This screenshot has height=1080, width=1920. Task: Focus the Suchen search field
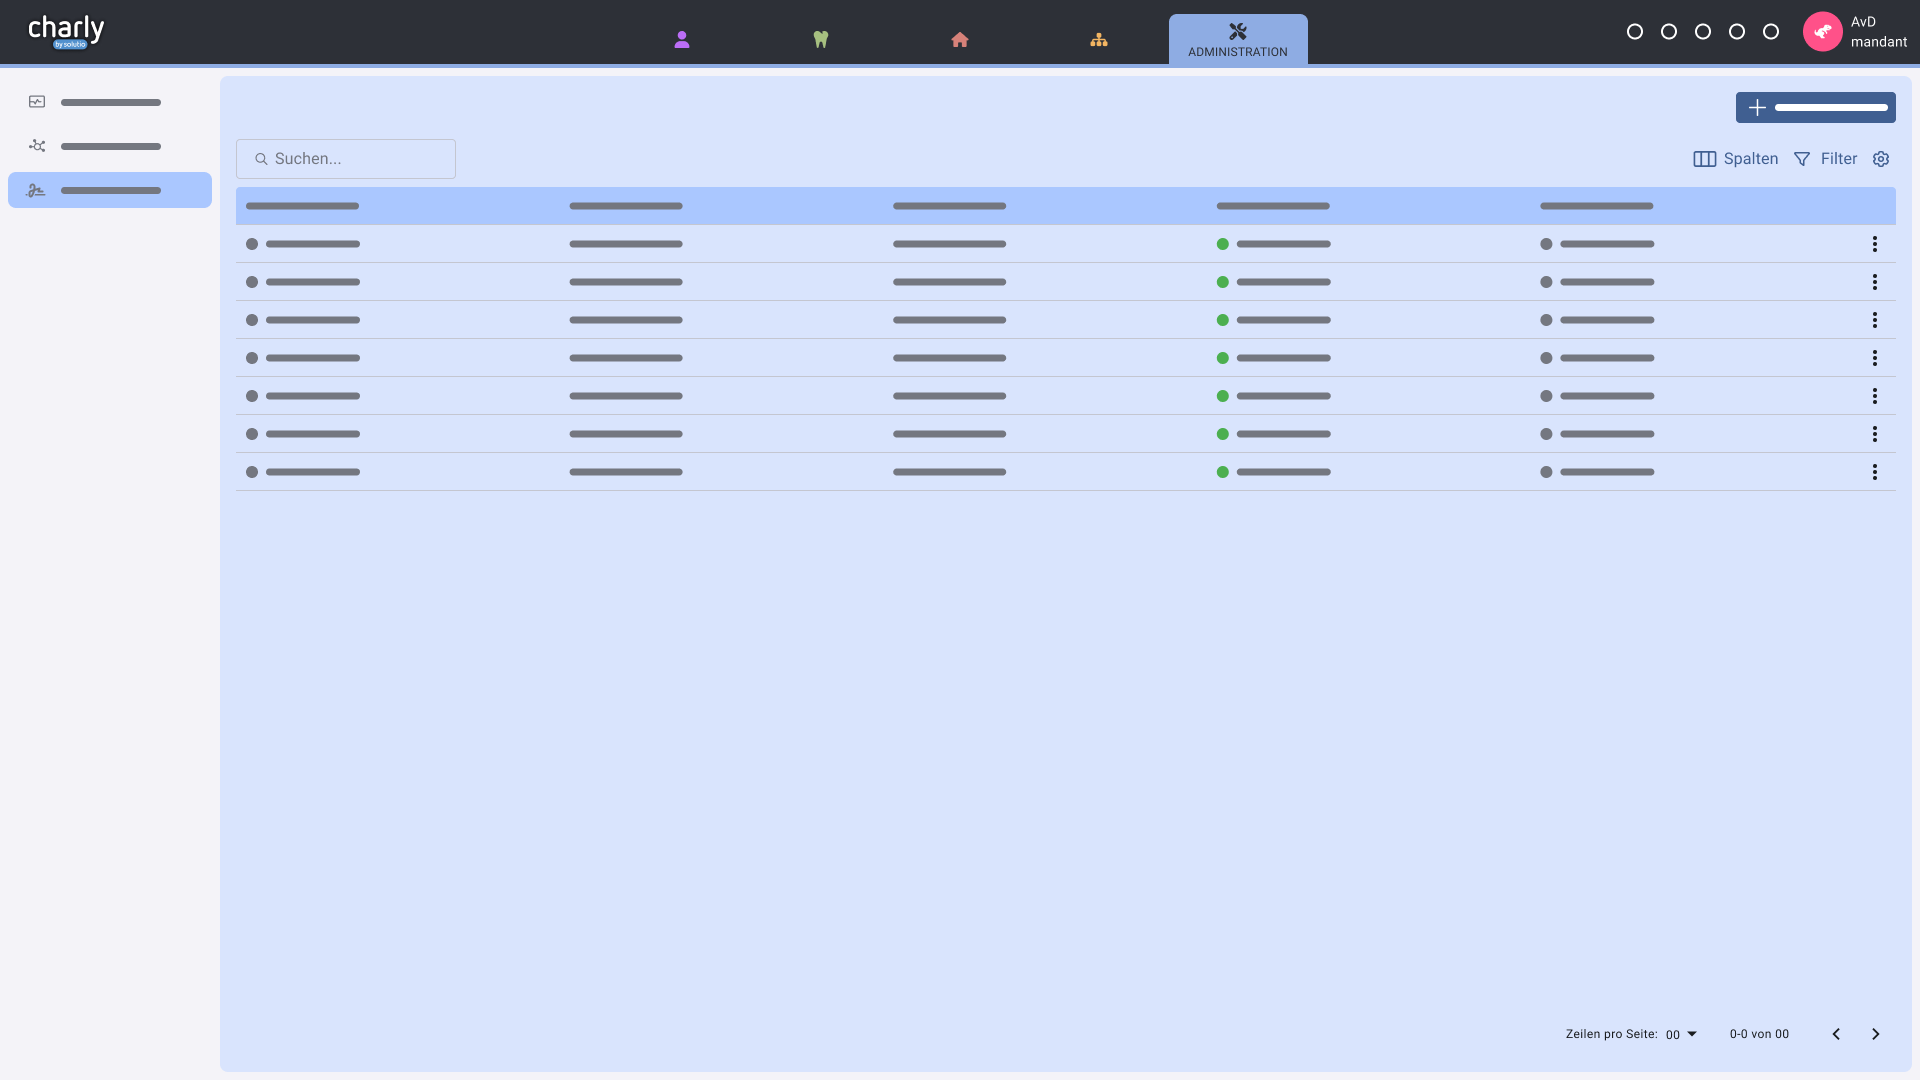(346, 159)
